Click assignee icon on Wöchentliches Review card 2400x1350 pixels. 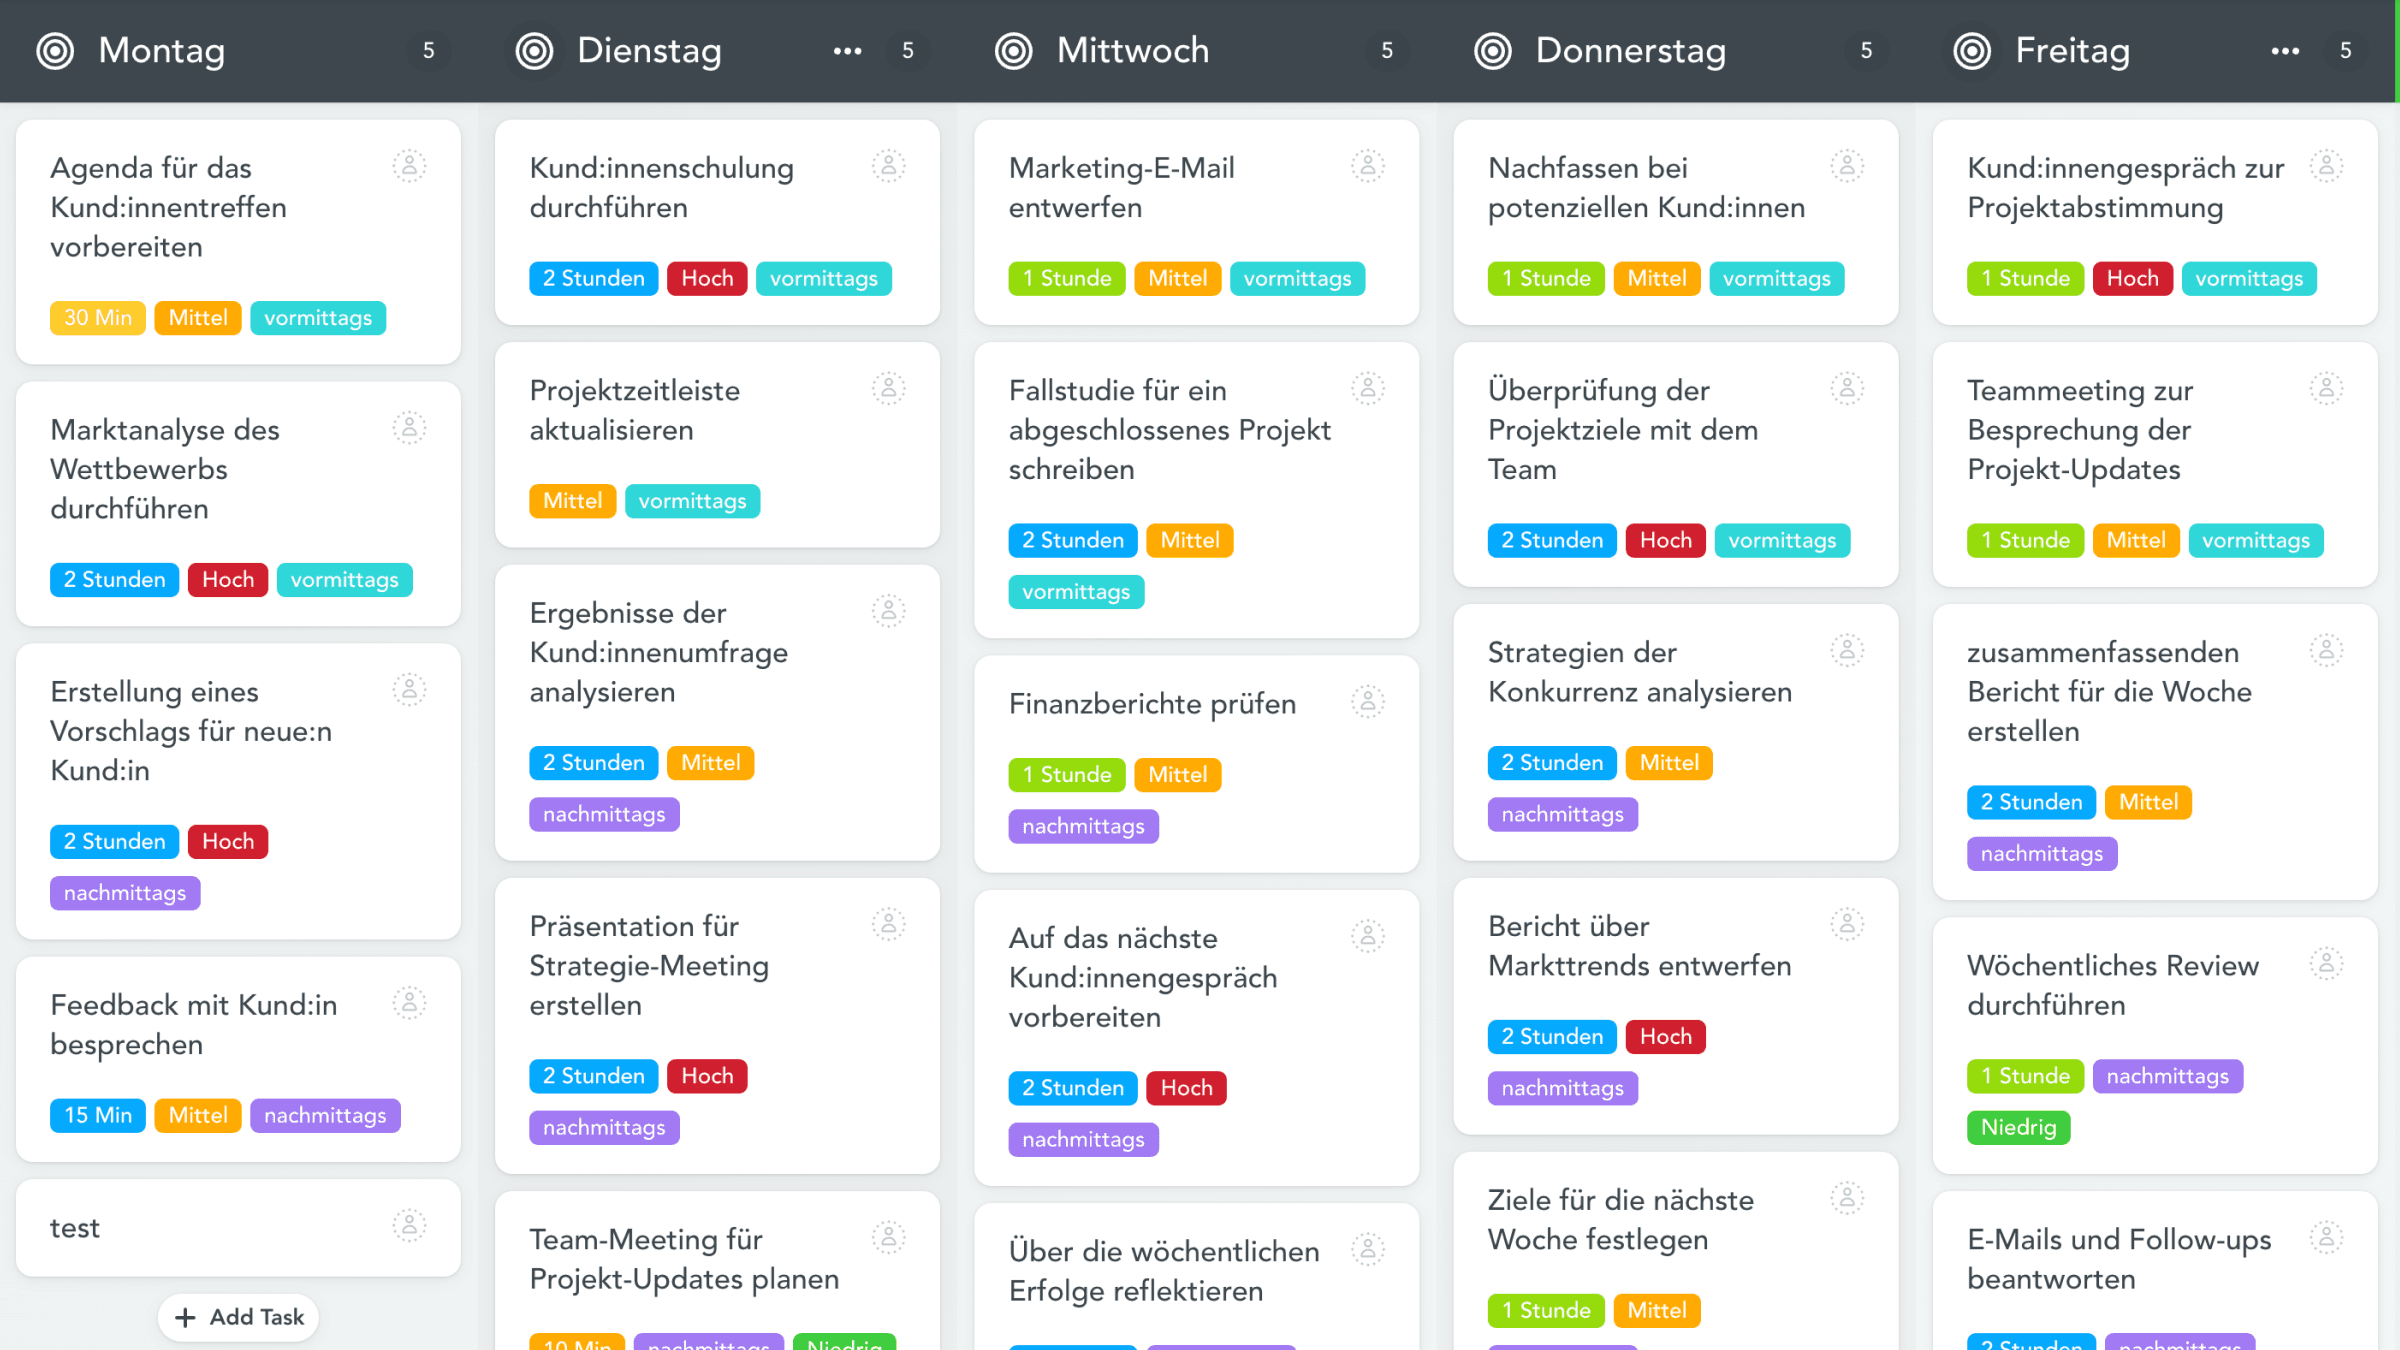coord(2326,964)
